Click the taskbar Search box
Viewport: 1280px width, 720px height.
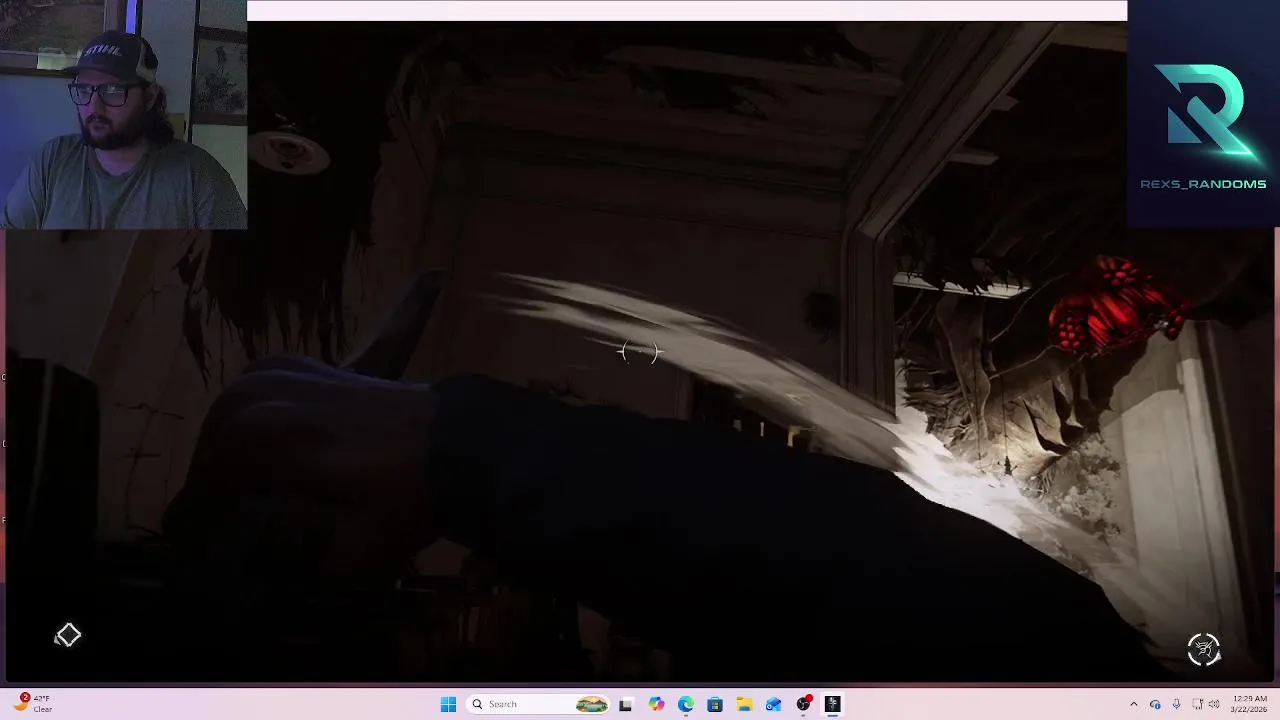pos(539,704)
